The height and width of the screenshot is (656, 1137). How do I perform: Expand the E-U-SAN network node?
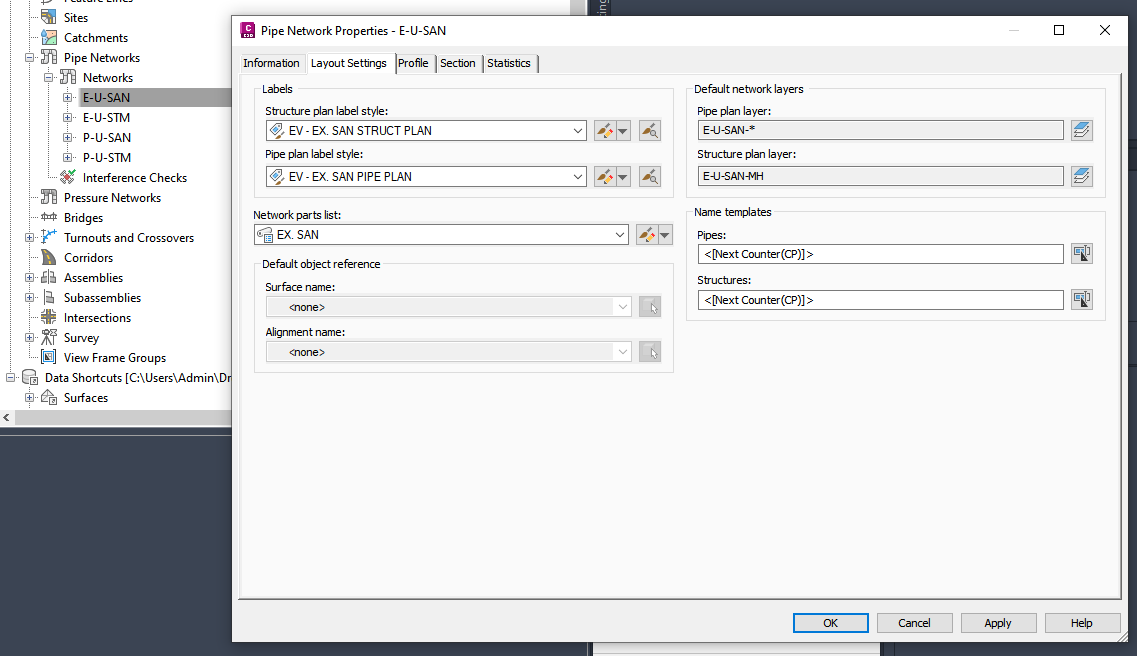pos(67,98)
